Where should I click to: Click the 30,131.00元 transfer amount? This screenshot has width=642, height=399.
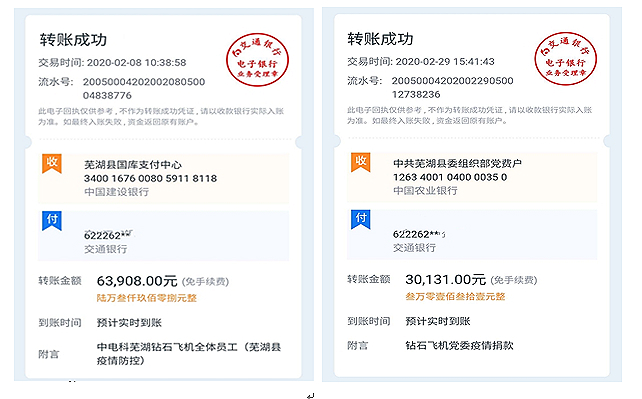click(445, 280)
